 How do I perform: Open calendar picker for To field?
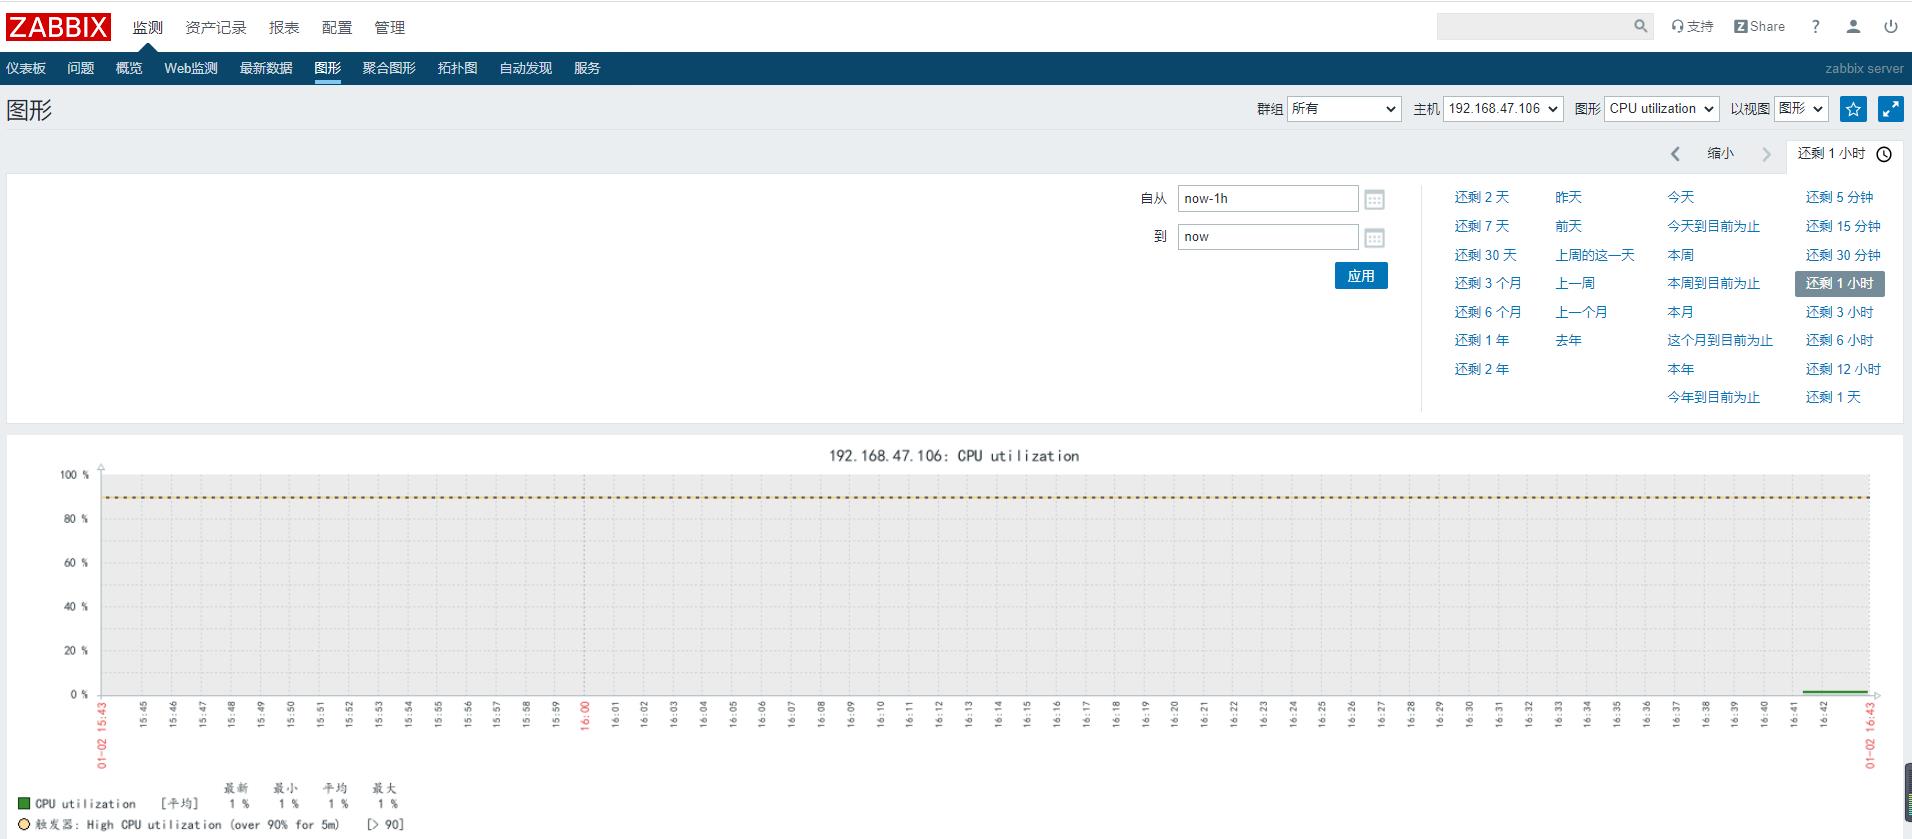1374,238
